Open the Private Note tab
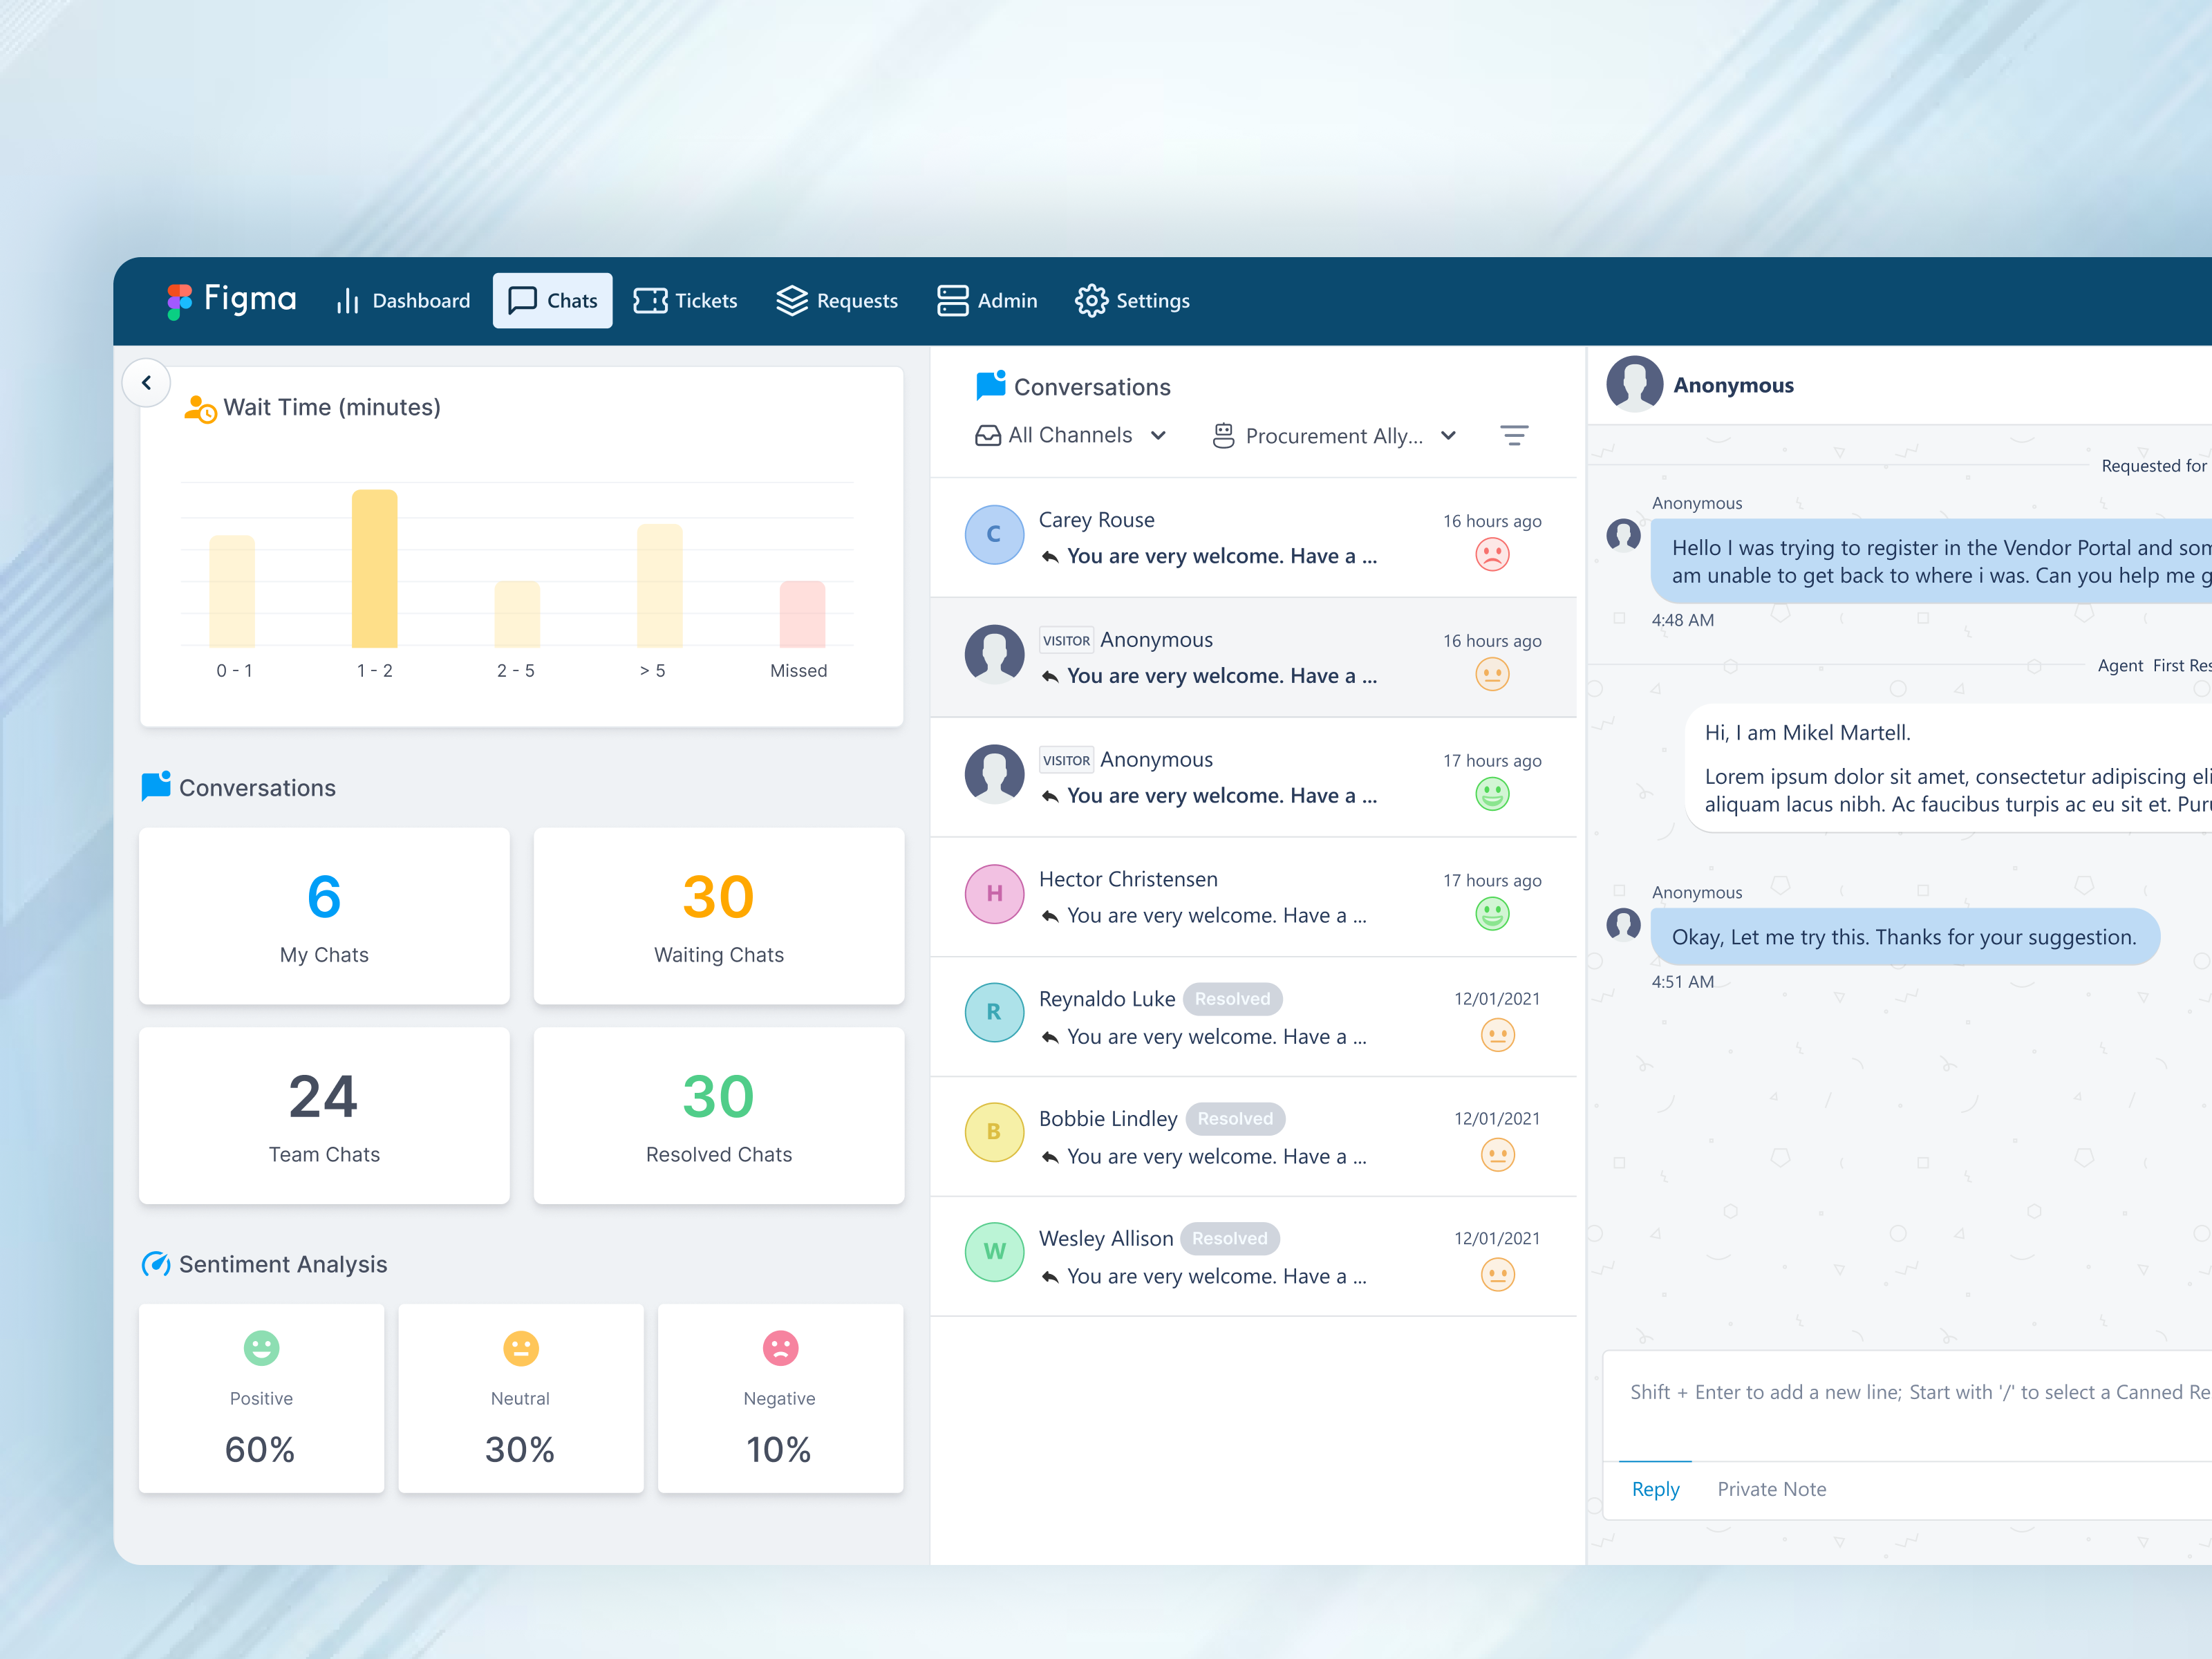Image resolution: width=2212 pixels, height=1659 pixels. coord(1771,1488)
